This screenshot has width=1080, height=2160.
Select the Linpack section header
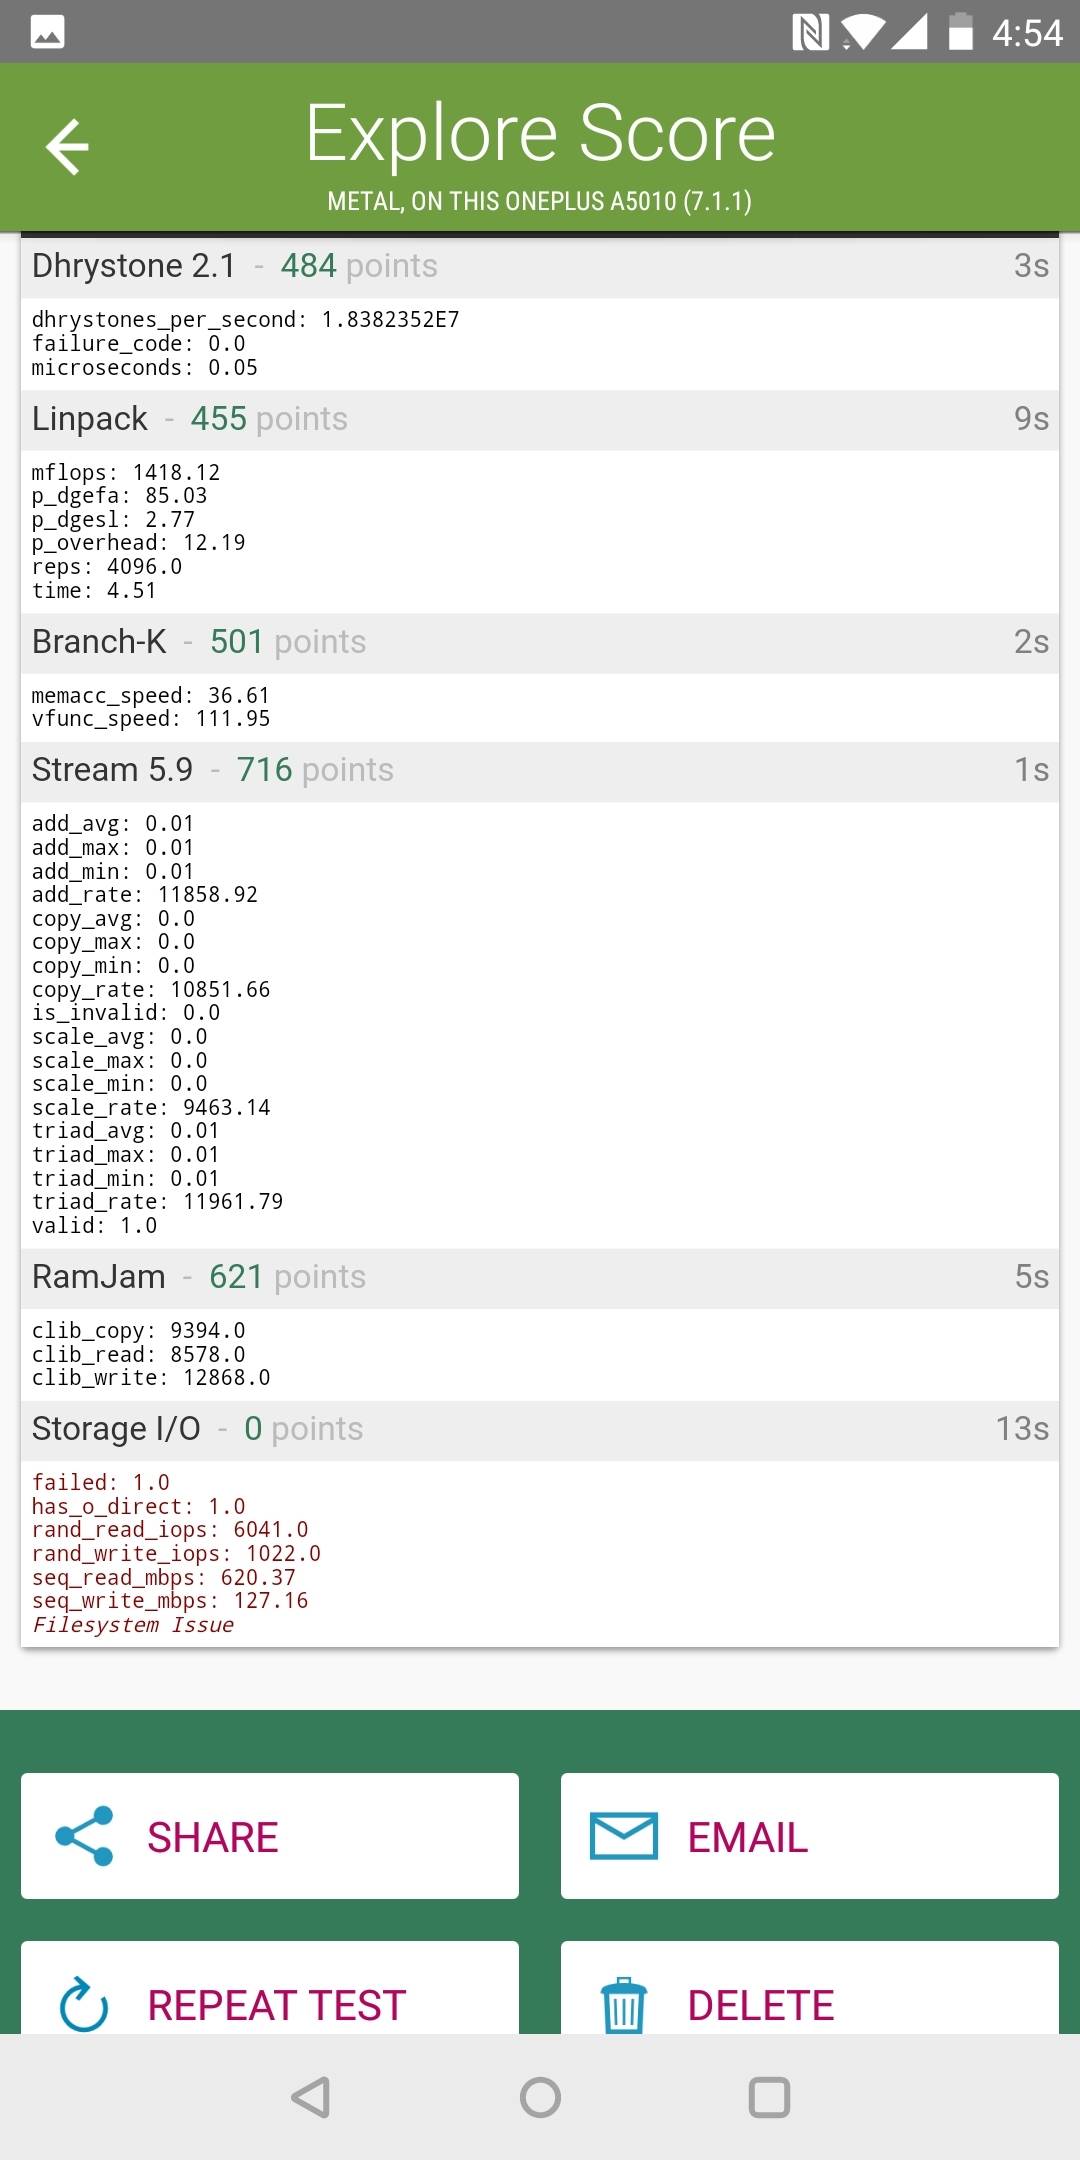click(x=540, y=419)
